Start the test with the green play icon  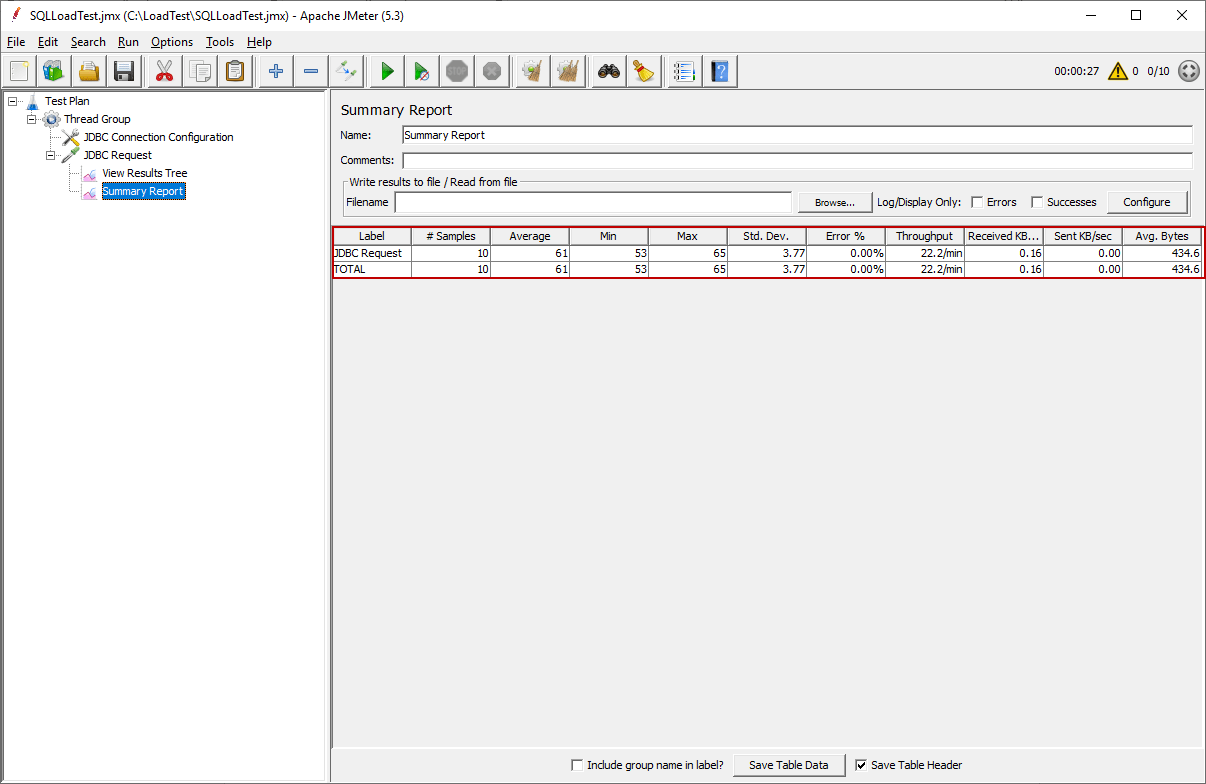[x=387, y=71]
